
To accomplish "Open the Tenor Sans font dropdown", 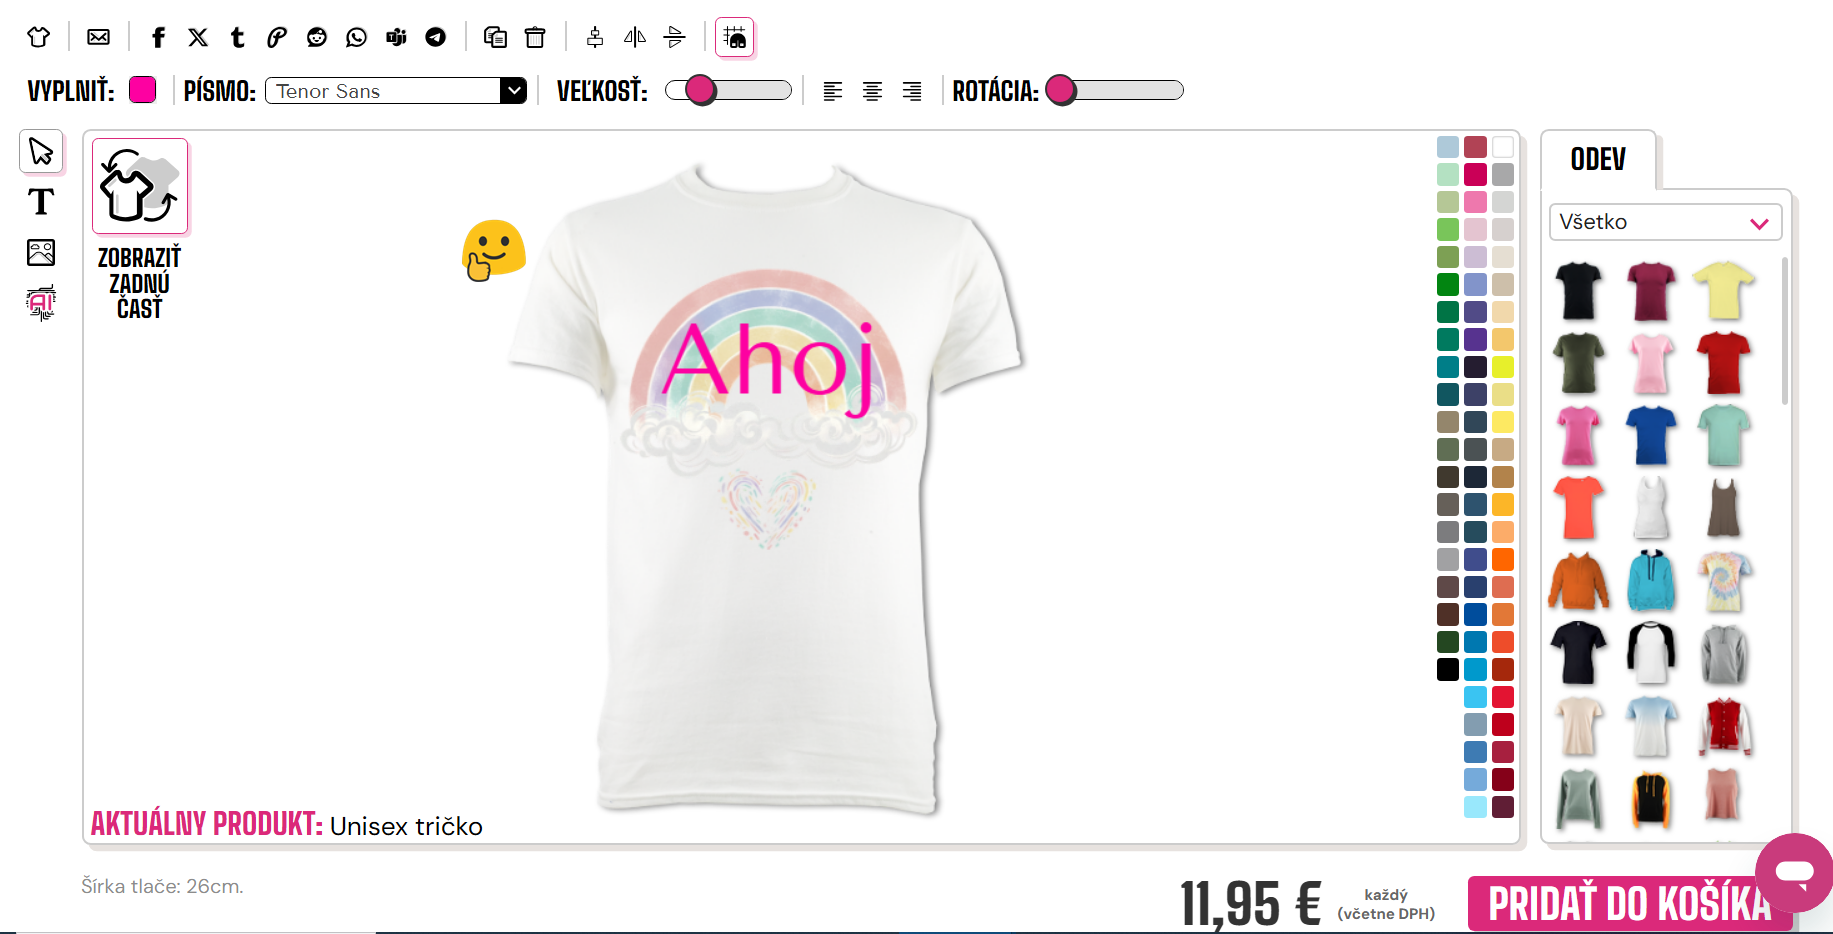I will 396,91.
